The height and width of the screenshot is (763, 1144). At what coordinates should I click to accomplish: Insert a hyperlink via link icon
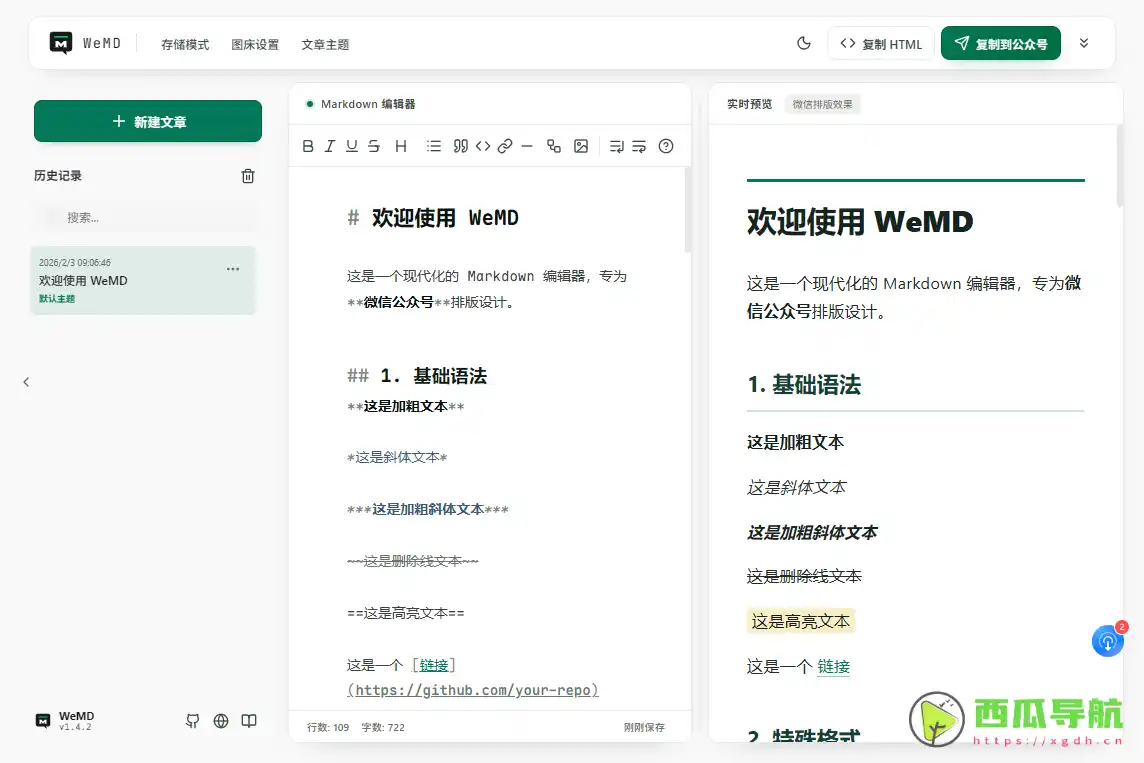[x=505, y=146]
